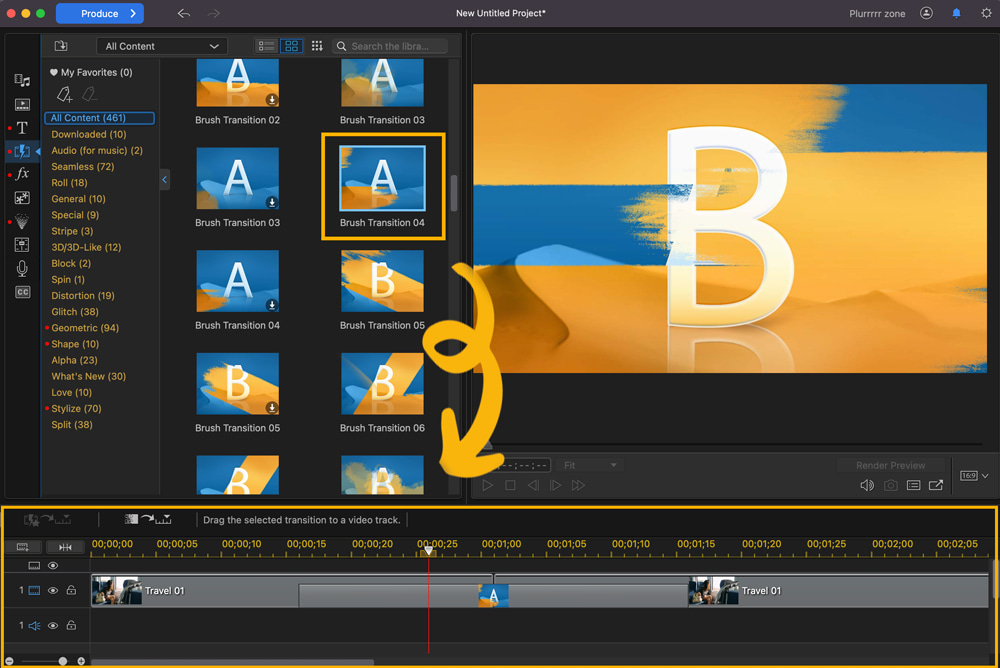1000x668 pixels.
Task: Open the Voice-Over recording room microphone
Action: pos(21,268)
